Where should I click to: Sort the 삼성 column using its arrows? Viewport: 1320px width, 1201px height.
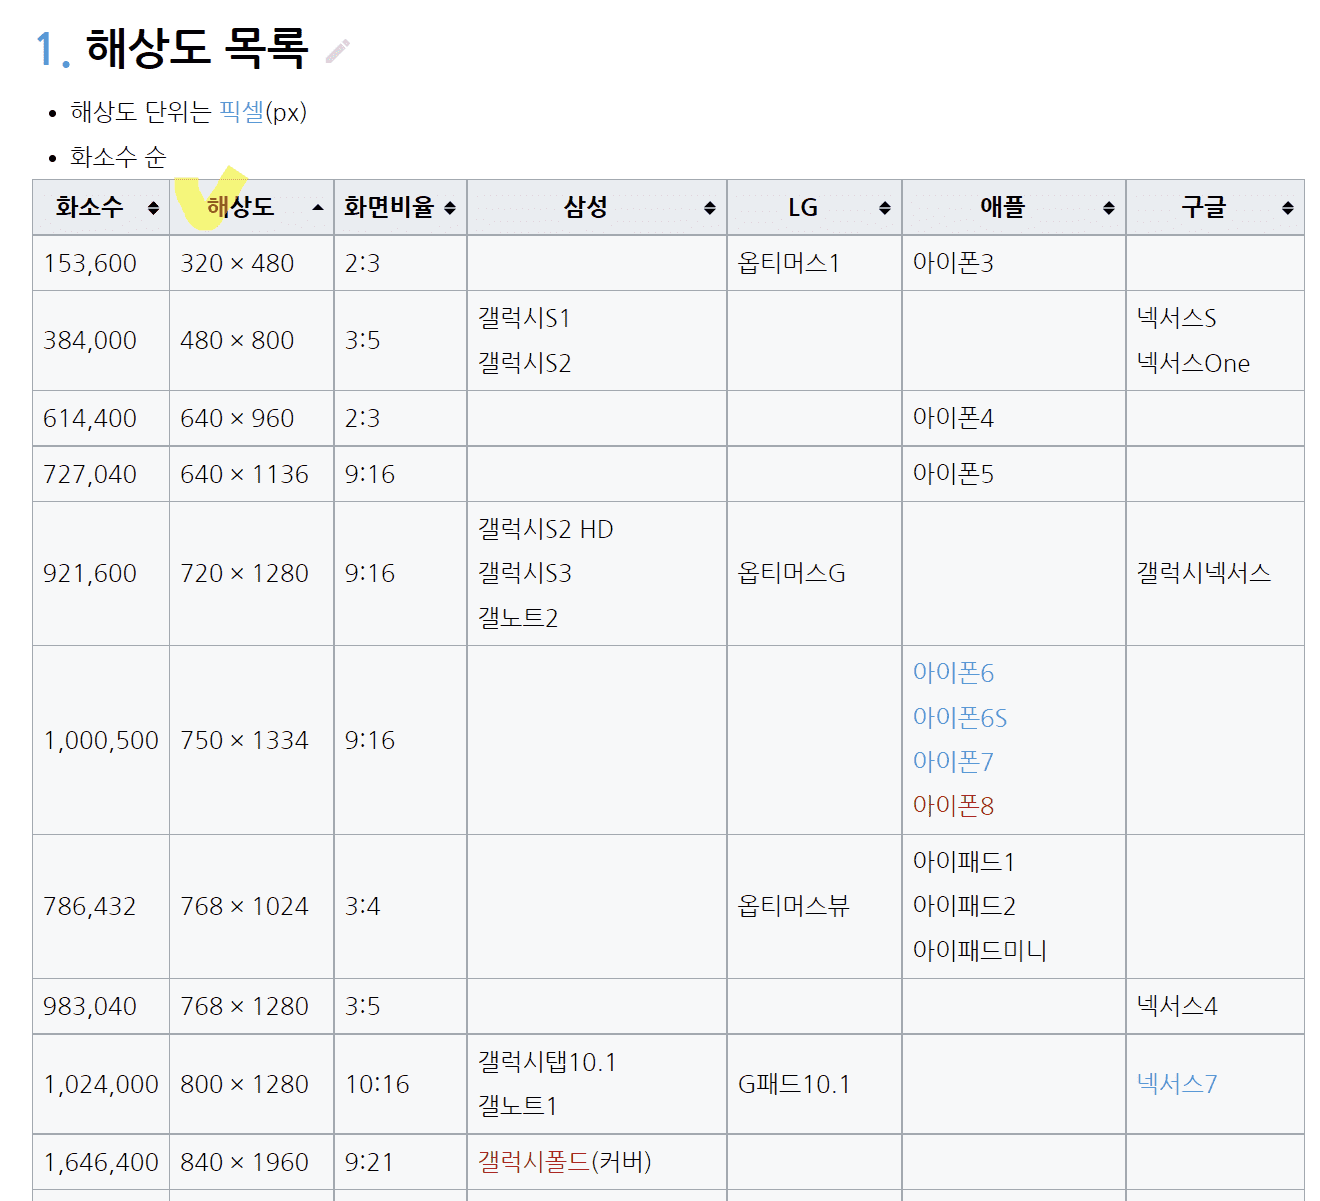click(710, 208)
